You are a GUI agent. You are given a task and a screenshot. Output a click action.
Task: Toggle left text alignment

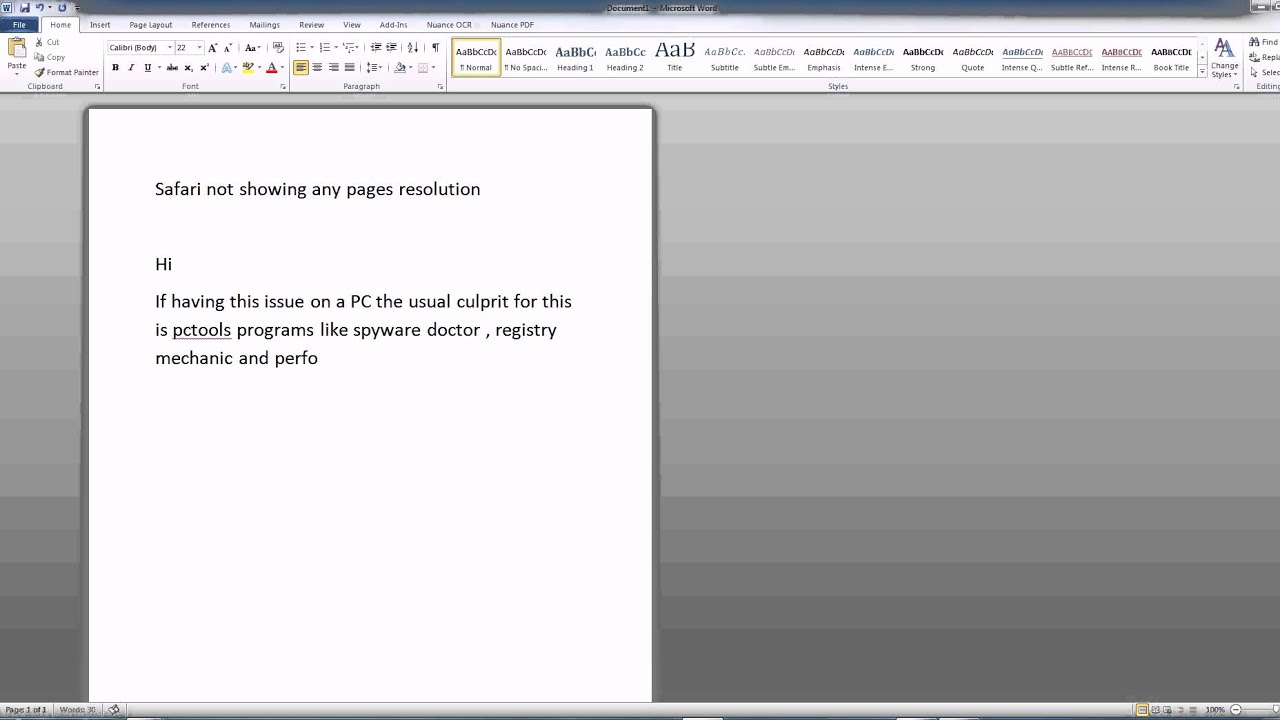pyautogui.click(x=301, y=68)
